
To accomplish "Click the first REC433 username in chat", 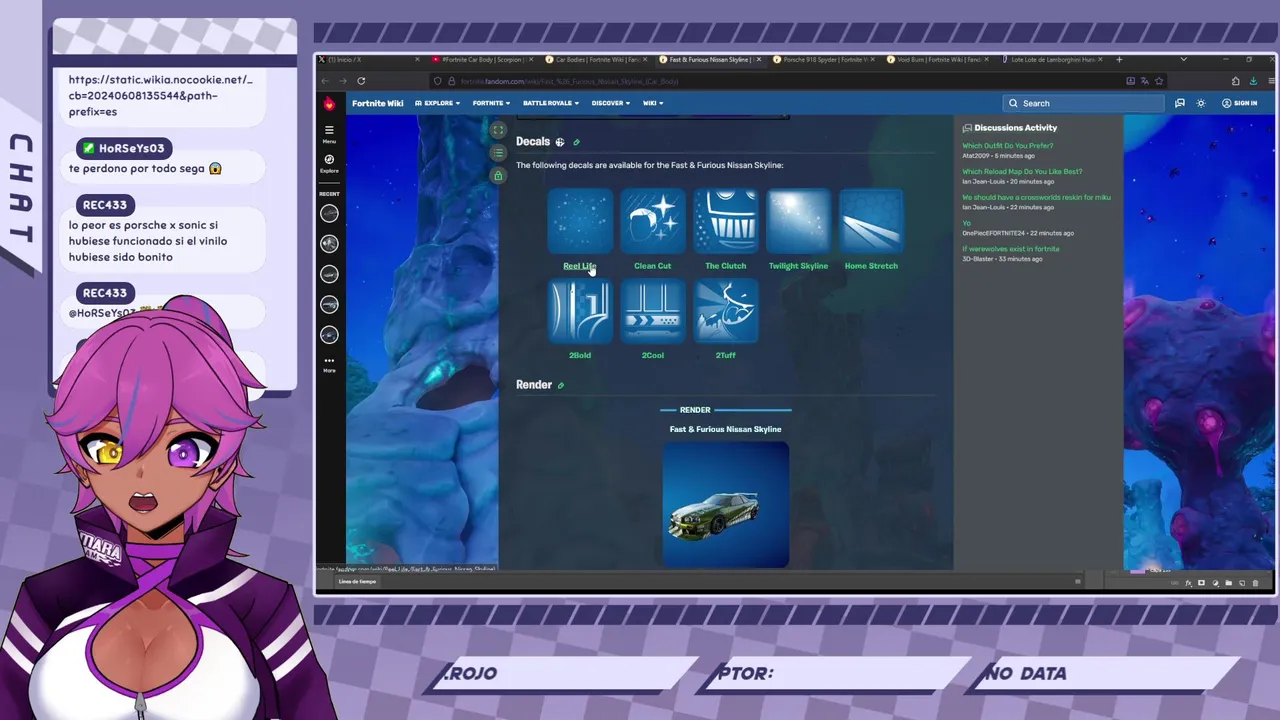I will tap(105, 205).
